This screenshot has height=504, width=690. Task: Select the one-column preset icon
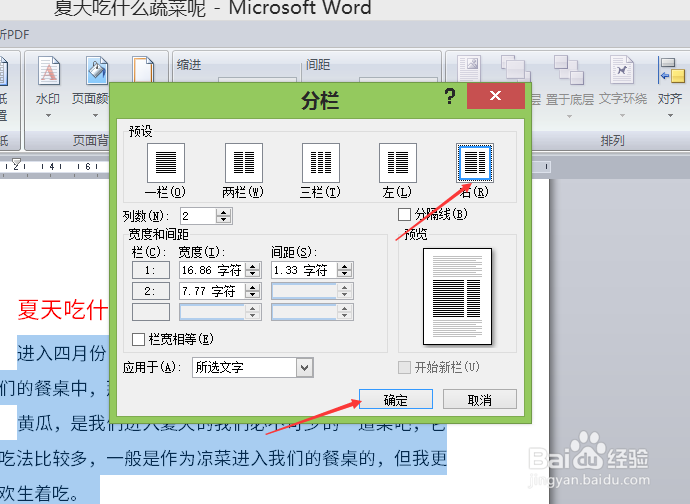[165, 162]
